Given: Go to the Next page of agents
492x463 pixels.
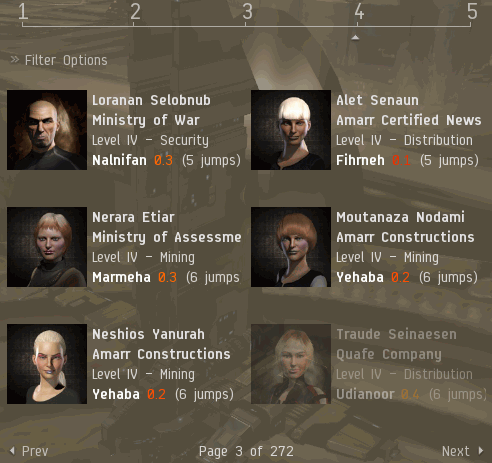Looking at the screenshot, I should [455, 451].
